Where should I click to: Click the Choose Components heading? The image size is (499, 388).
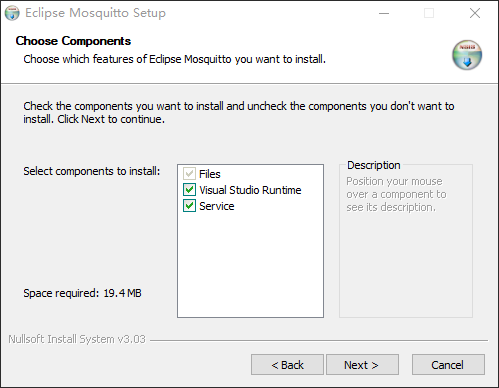73,41
